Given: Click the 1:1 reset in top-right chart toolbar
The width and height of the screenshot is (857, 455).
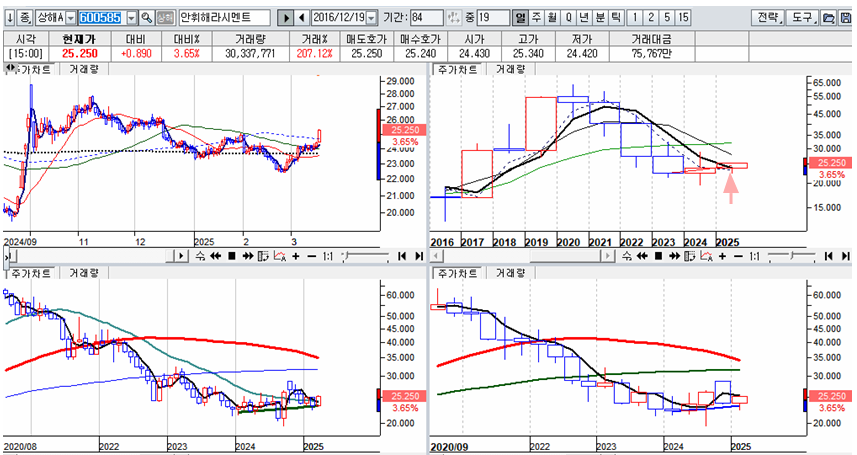Looking at the screenshot, I should point(755,256).
